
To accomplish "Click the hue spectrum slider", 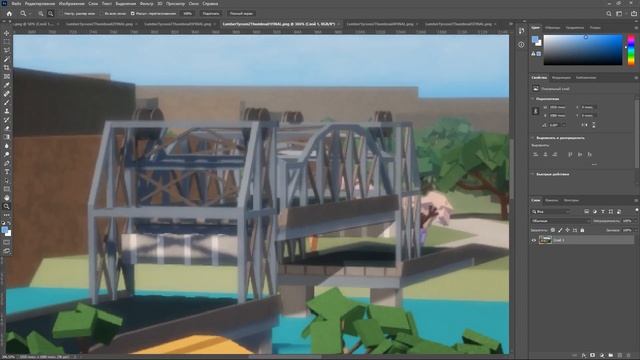I will click(631, 50).
